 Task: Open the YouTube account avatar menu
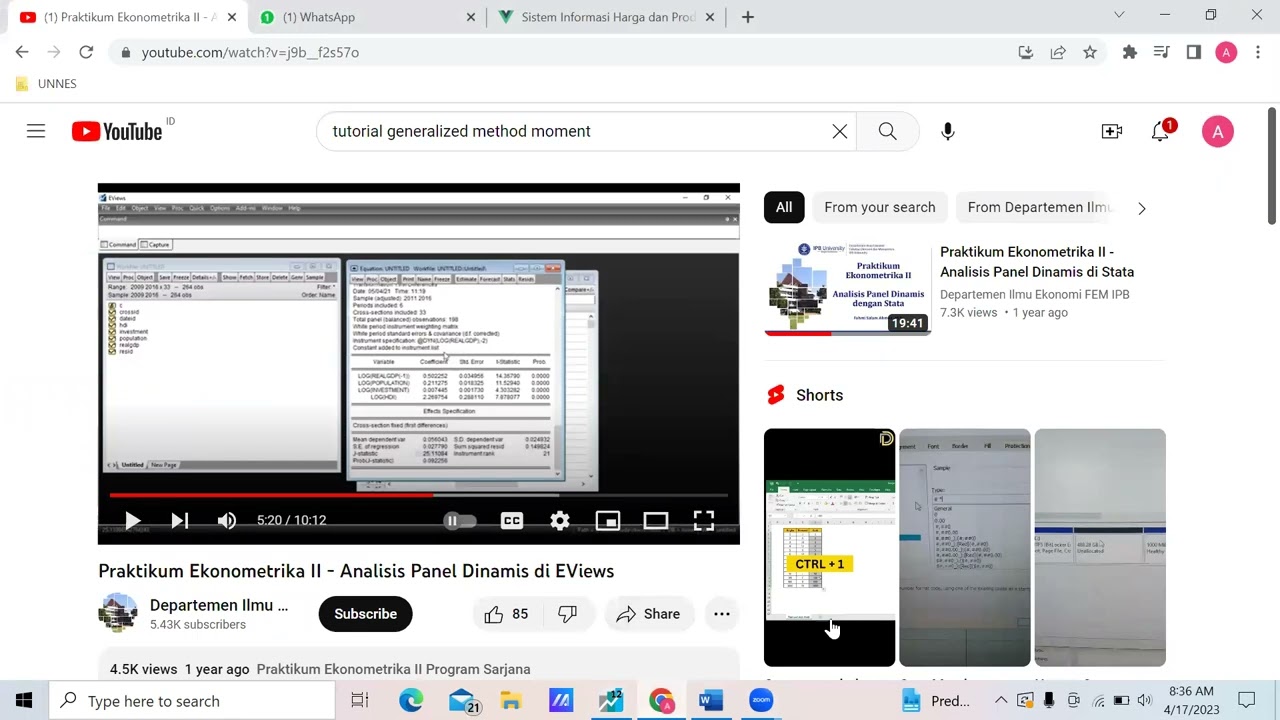pos(1217,131)
